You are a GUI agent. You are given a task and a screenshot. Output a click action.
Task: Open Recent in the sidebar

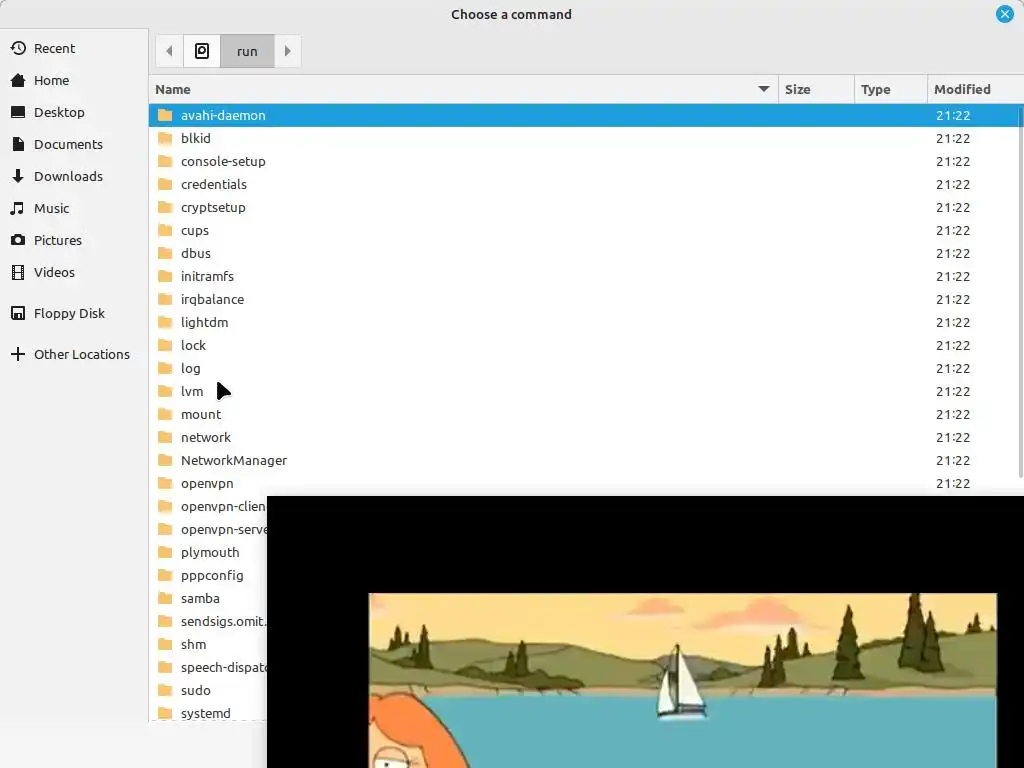74,48
